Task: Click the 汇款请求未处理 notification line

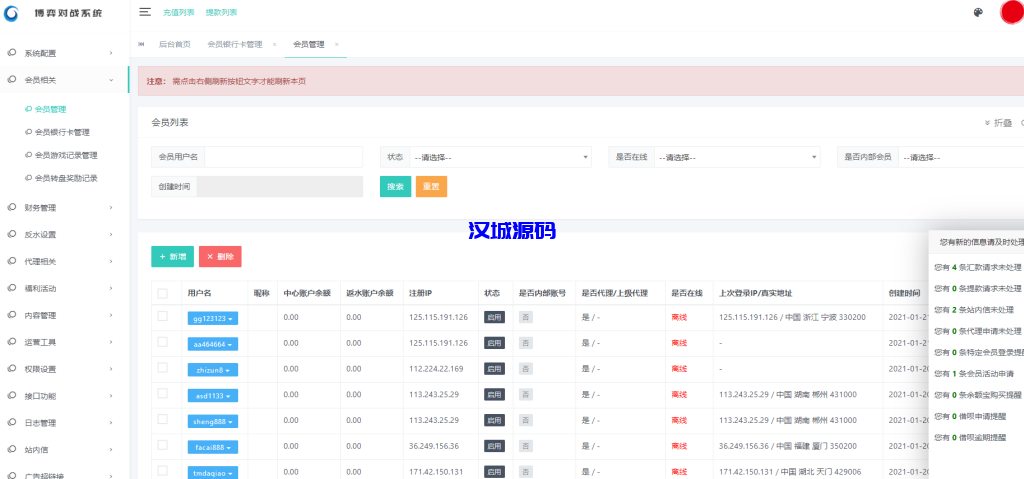Action: 978,267
